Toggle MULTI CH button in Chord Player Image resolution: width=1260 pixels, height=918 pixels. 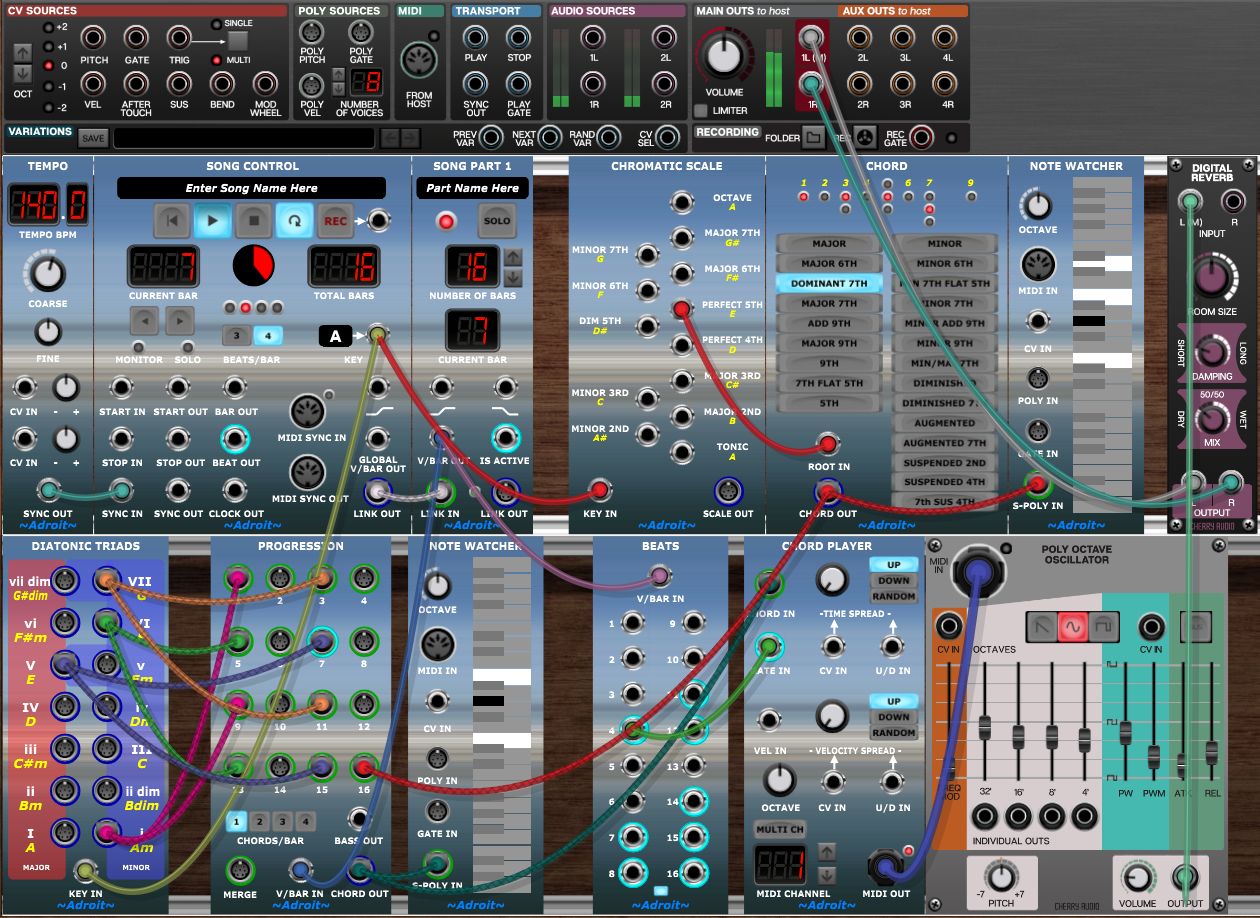click(x=781, y=829)
